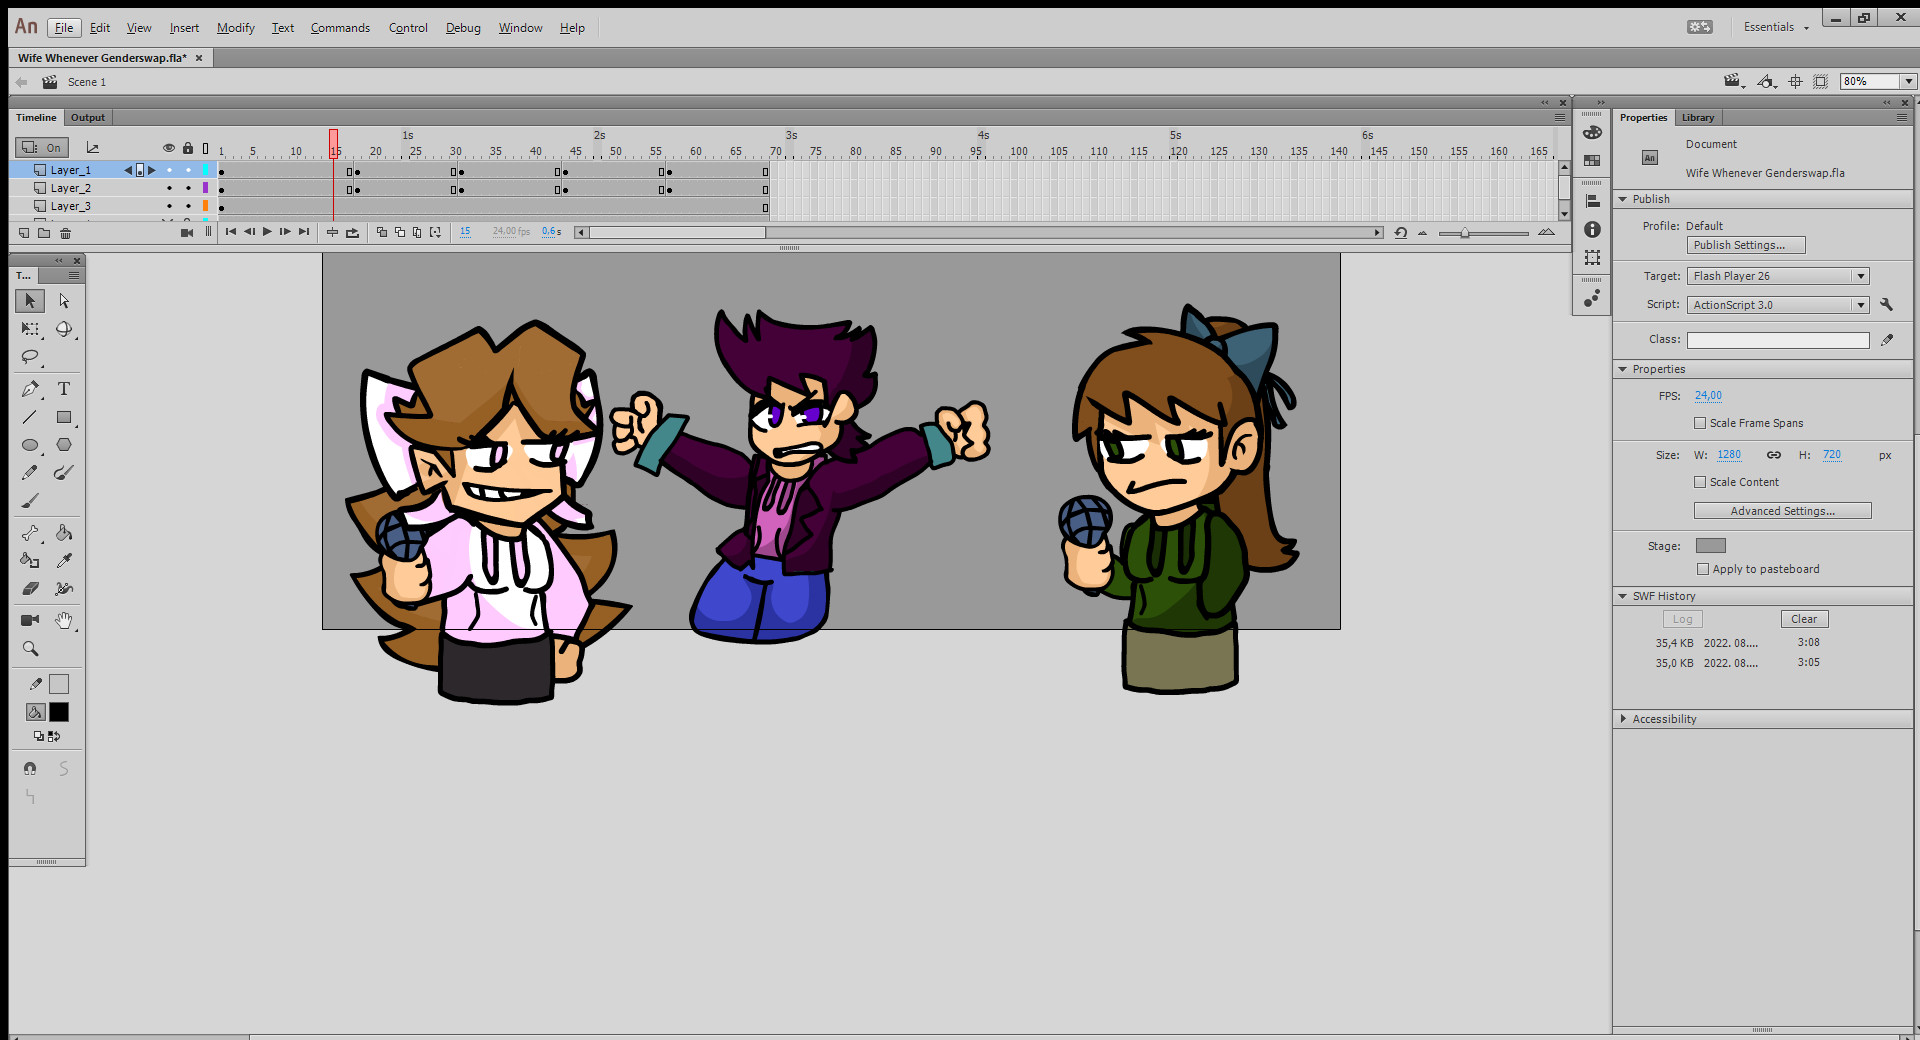Activate the Hand tool
This screenshot has width=1920, height=1040.
coord(64,621)
